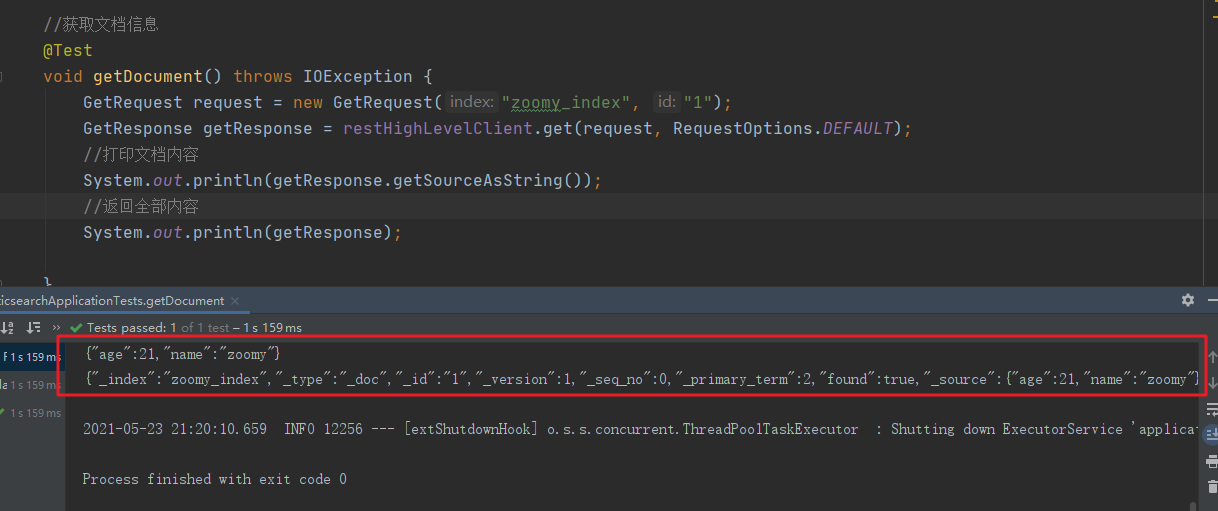Click the "_index":"zoomy_index" output line
The image size is (1218, 511).
(x=643, y=379)
